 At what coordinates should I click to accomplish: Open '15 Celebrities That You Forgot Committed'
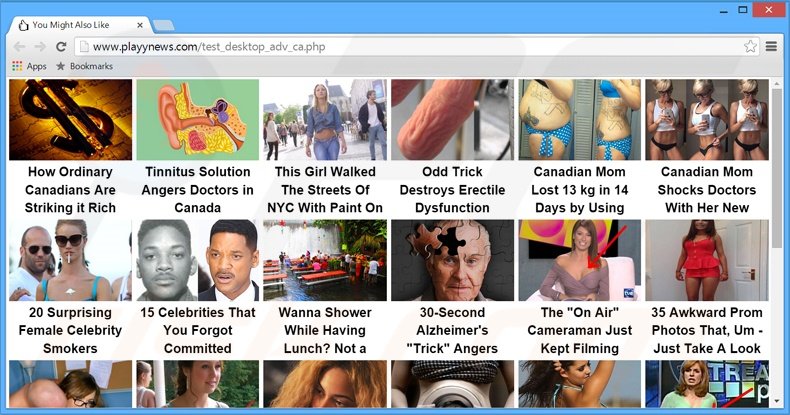198,330
